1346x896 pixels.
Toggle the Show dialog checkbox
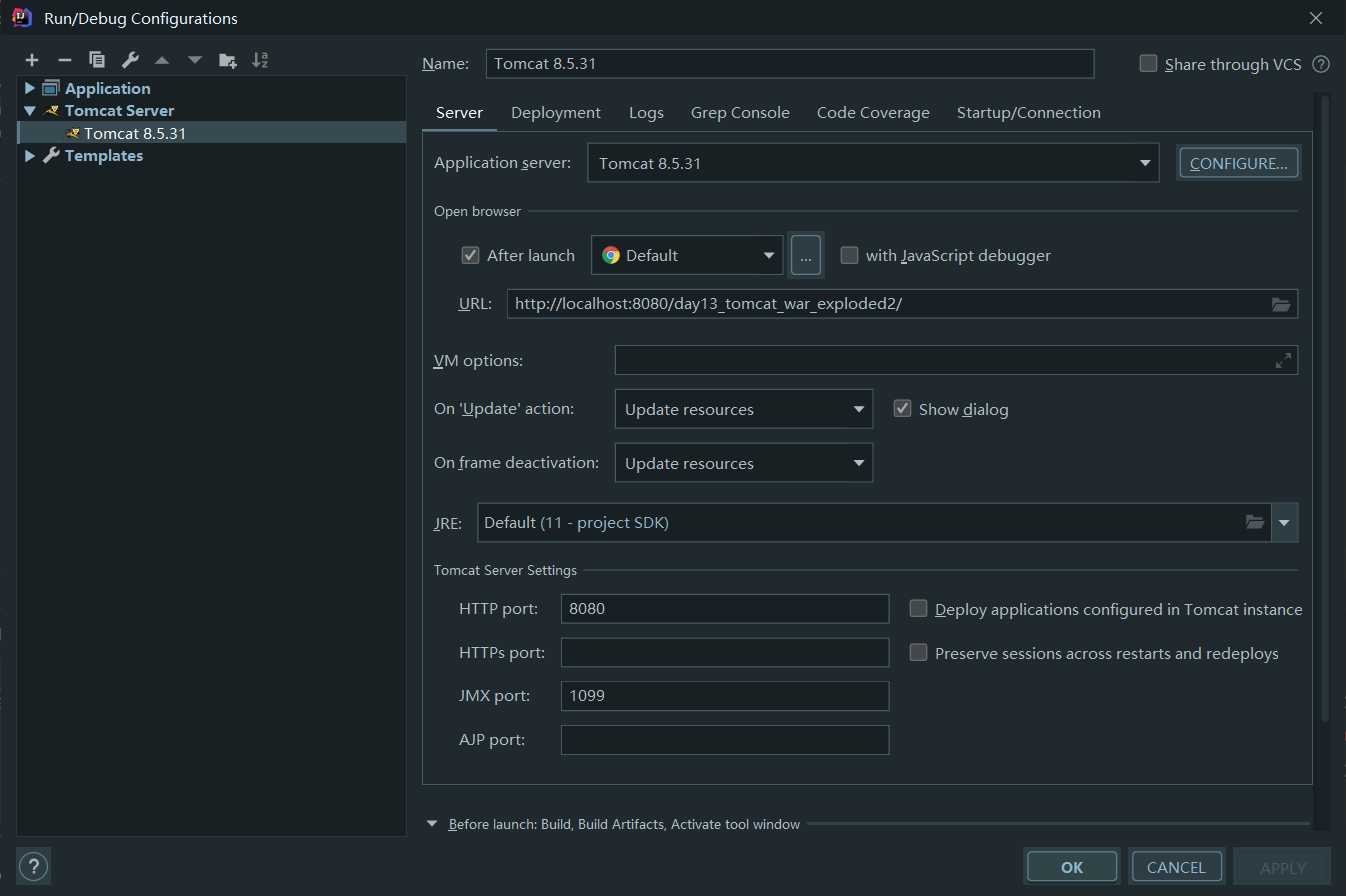click(902, 409)
